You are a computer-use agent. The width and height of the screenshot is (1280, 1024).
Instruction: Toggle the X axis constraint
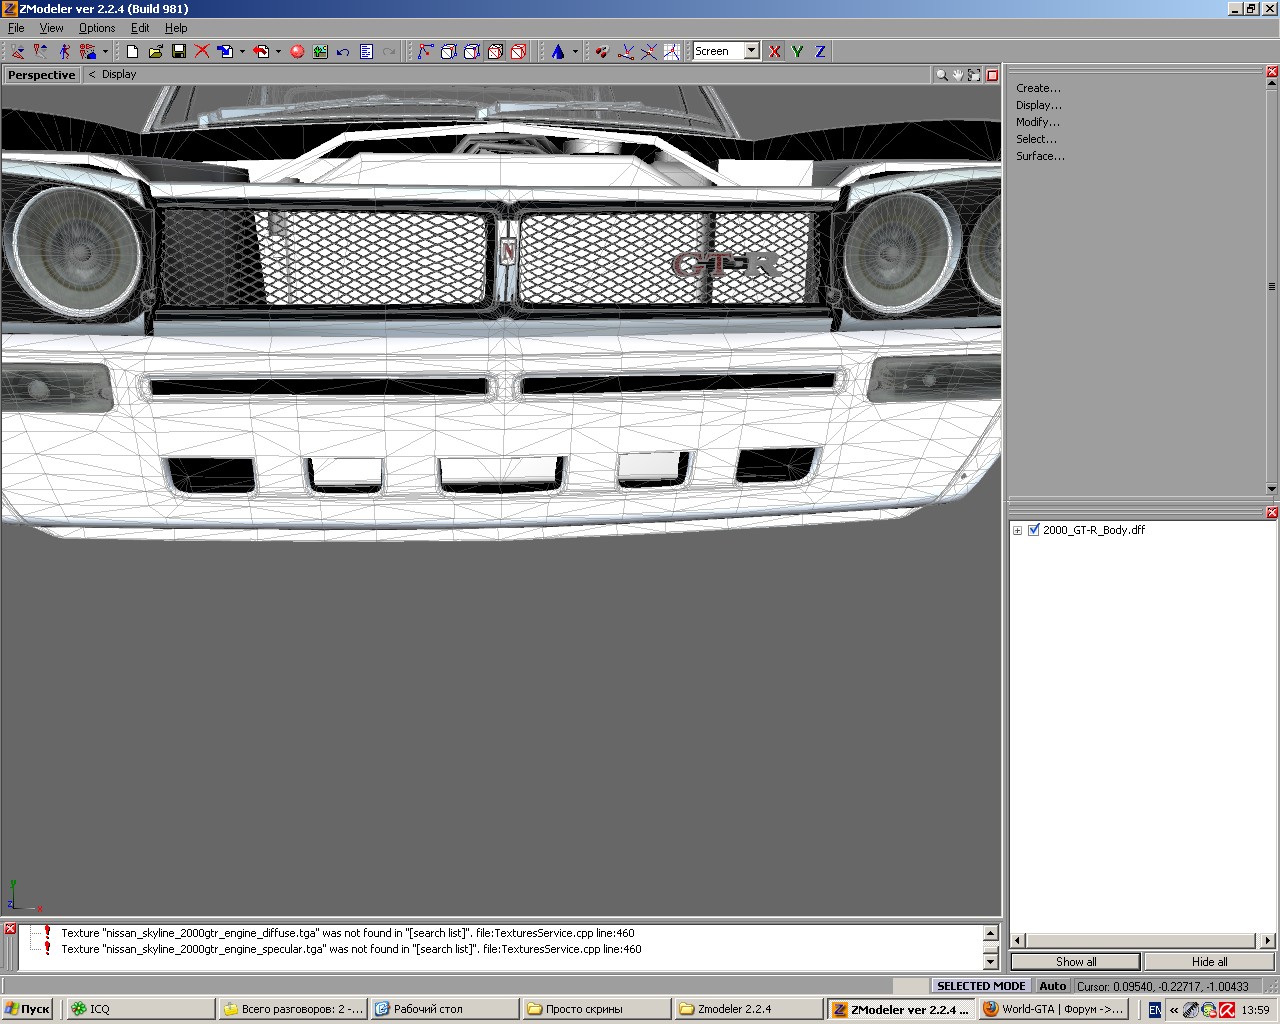point(775,51)
